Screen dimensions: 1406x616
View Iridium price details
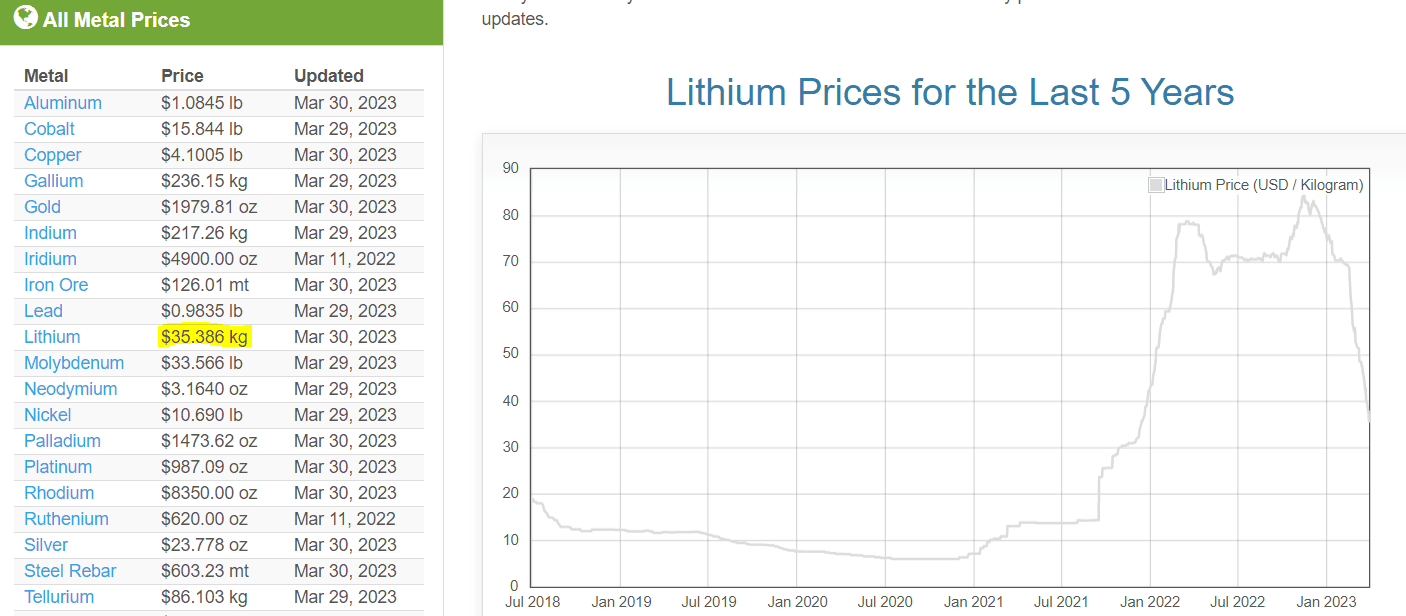(50, 259)
